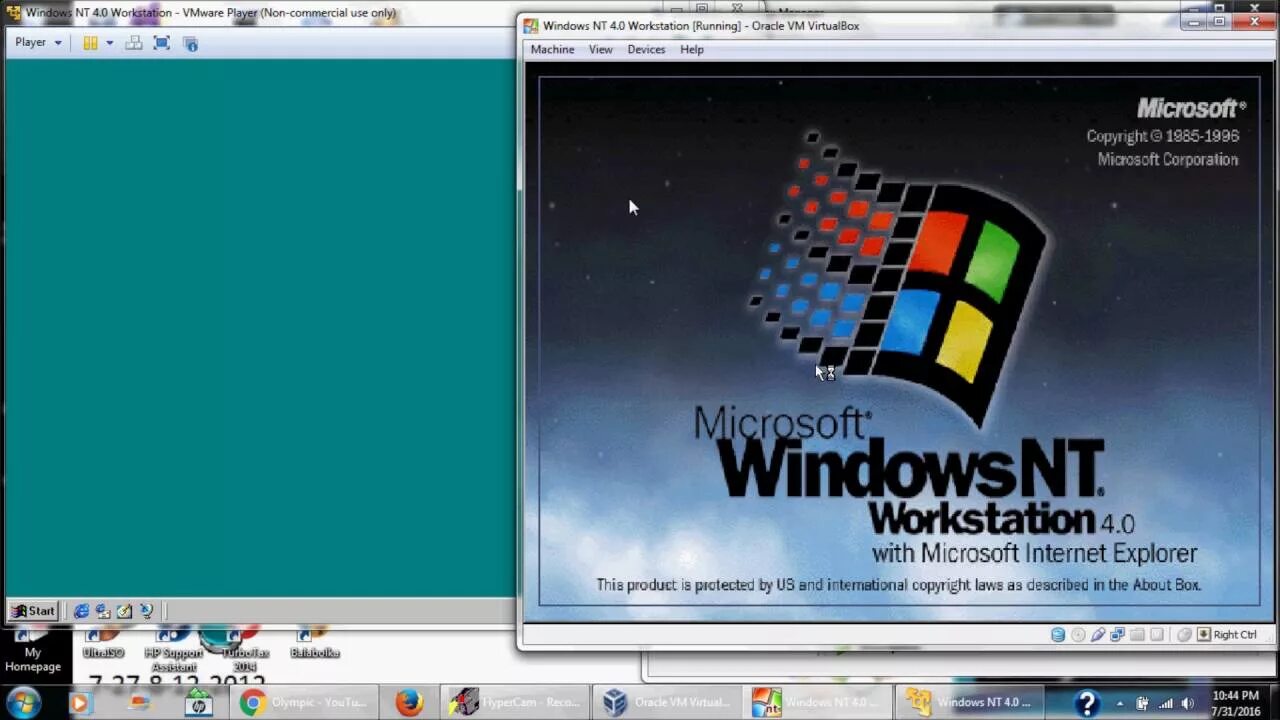Open the Machine menu in VirtualBox

tap(552, 49)
